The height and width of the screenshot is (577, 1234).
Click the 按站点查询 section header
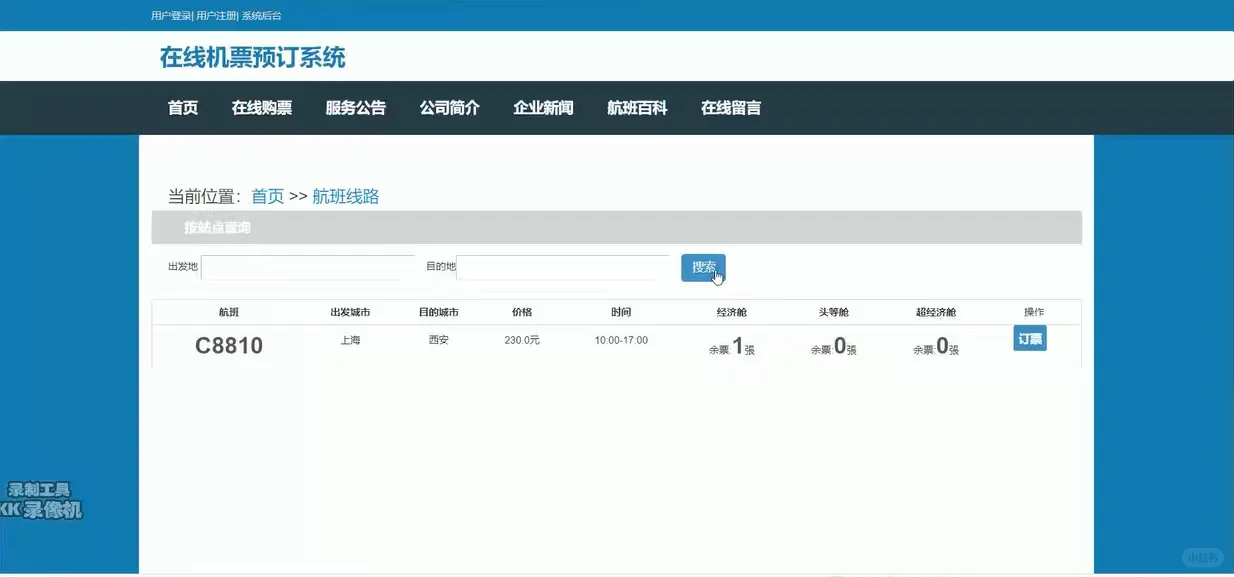[216, 227]
